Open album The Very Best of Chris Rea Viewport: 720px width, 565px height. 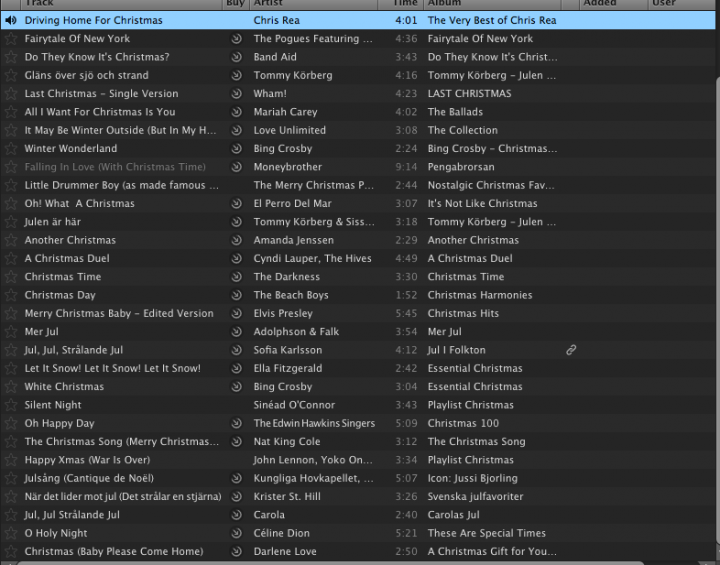point(492,20)
